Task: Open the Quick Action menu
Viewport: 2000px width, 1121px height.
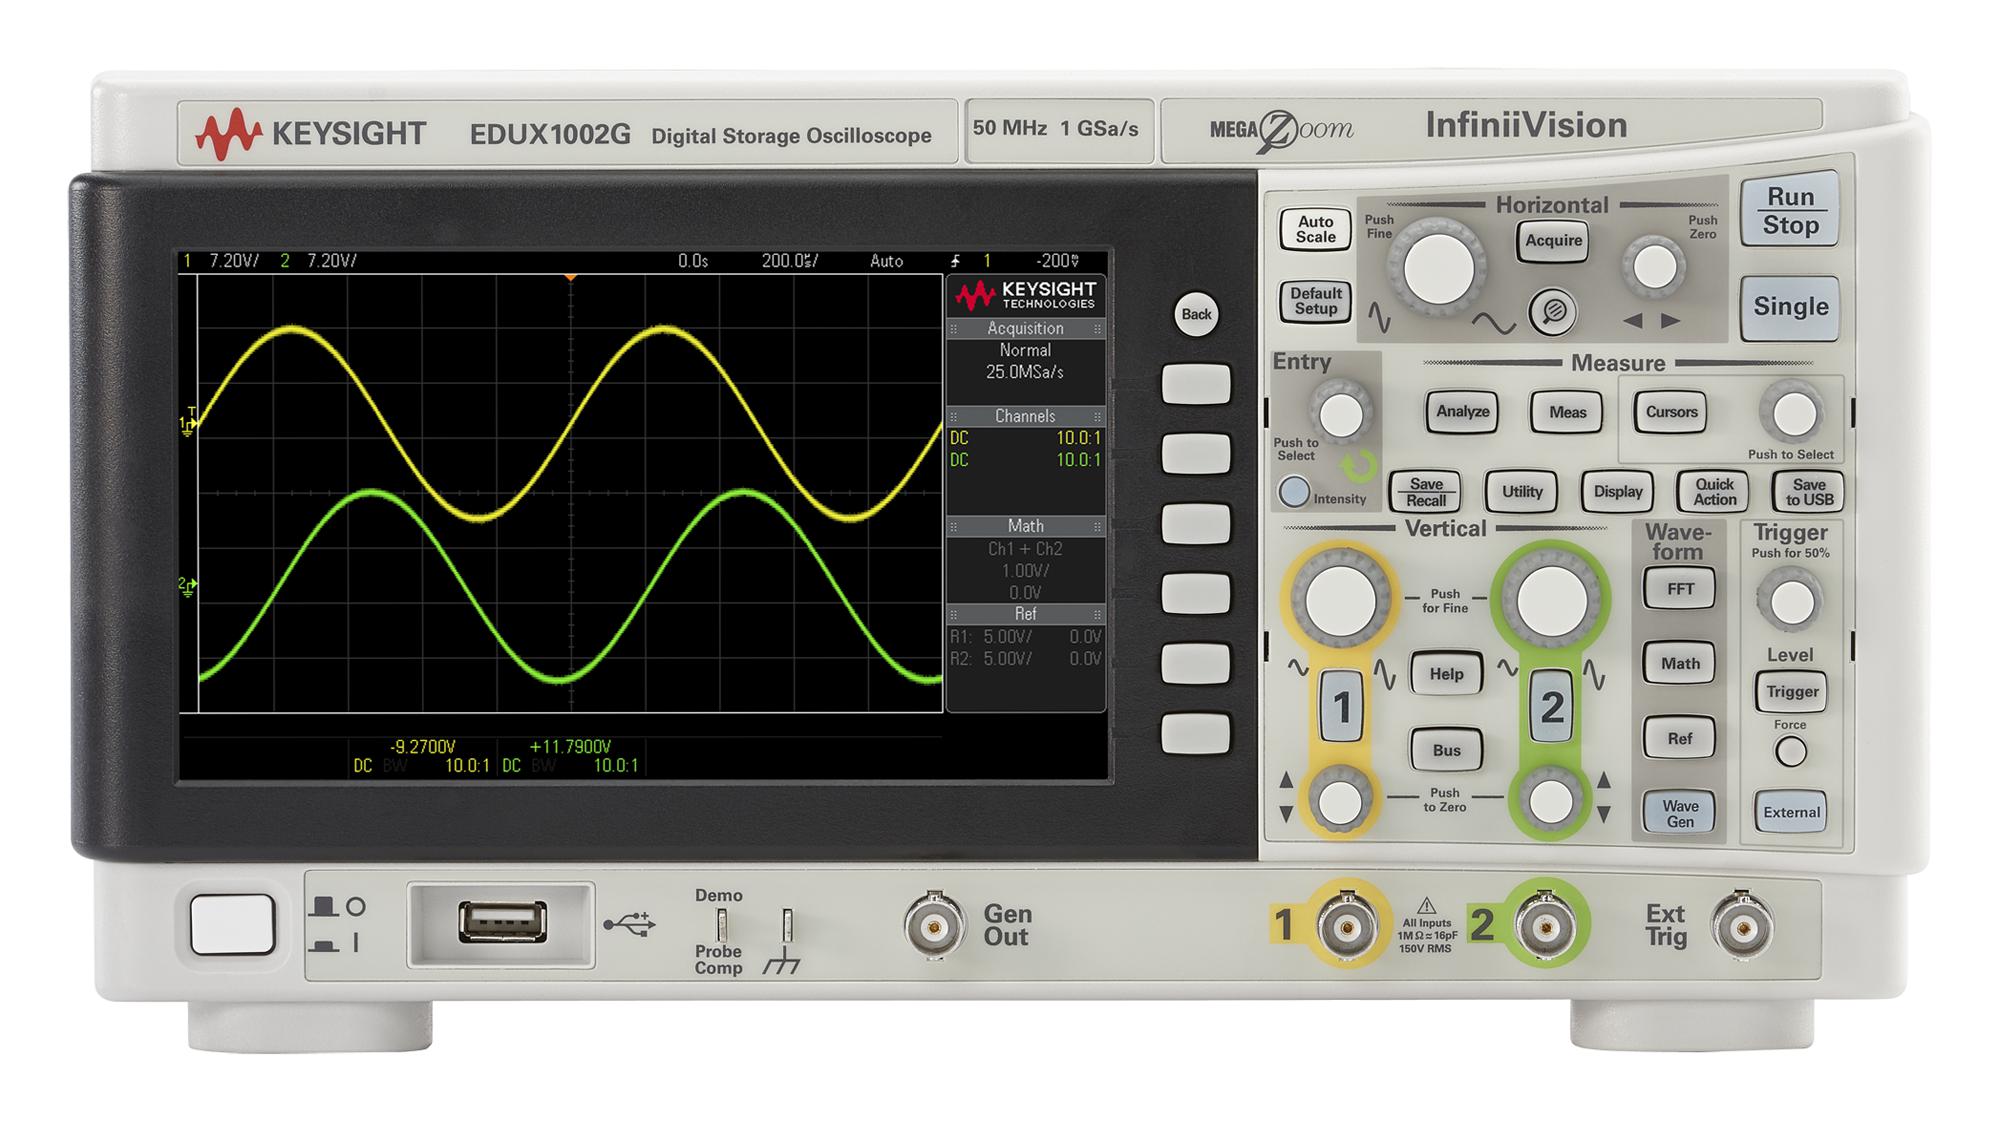Action: (1713, 492)
